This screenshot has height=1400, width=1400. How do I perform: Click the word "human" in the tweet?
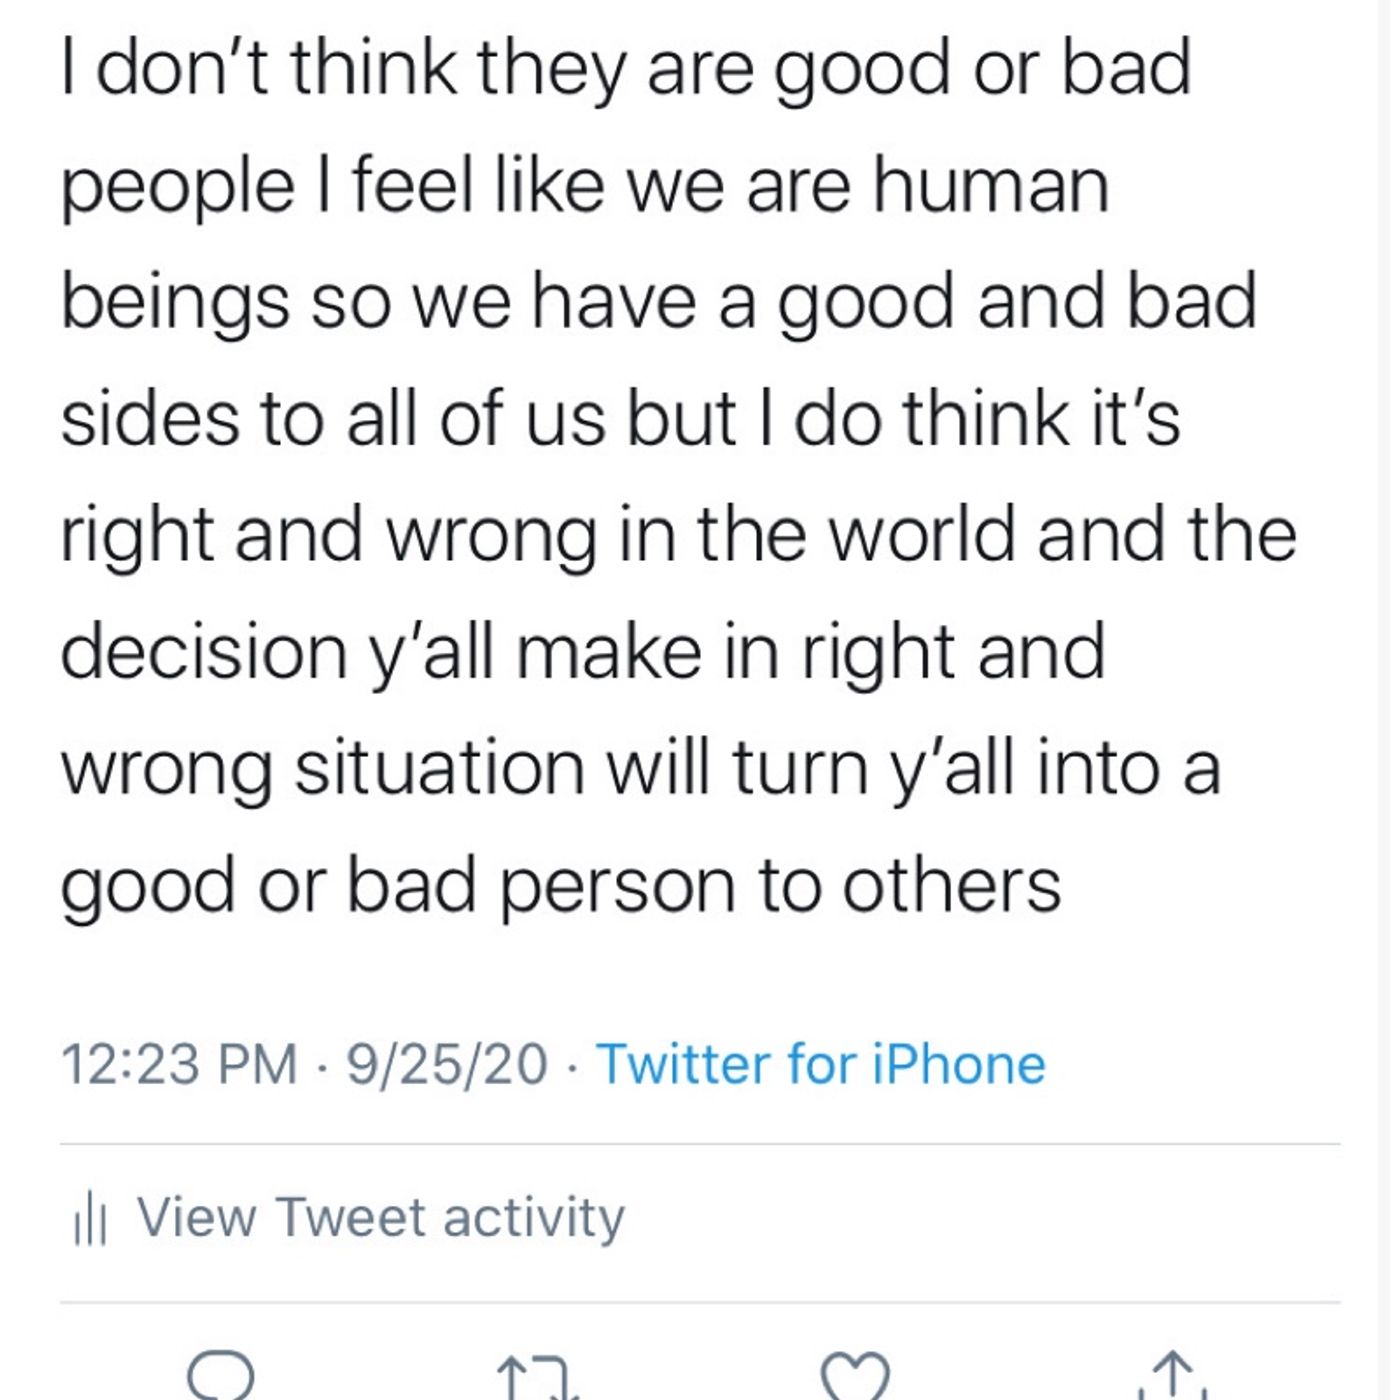[991, 185]
